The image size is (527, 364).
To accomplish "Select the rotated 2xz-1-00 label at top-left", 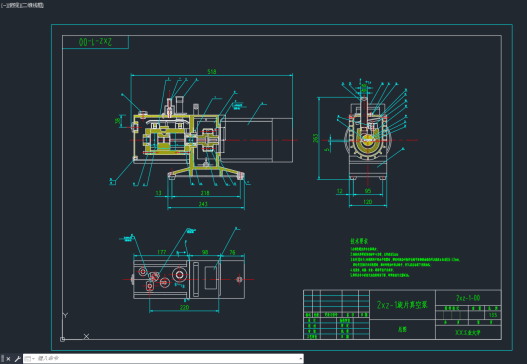I will [x=95, y=42].
